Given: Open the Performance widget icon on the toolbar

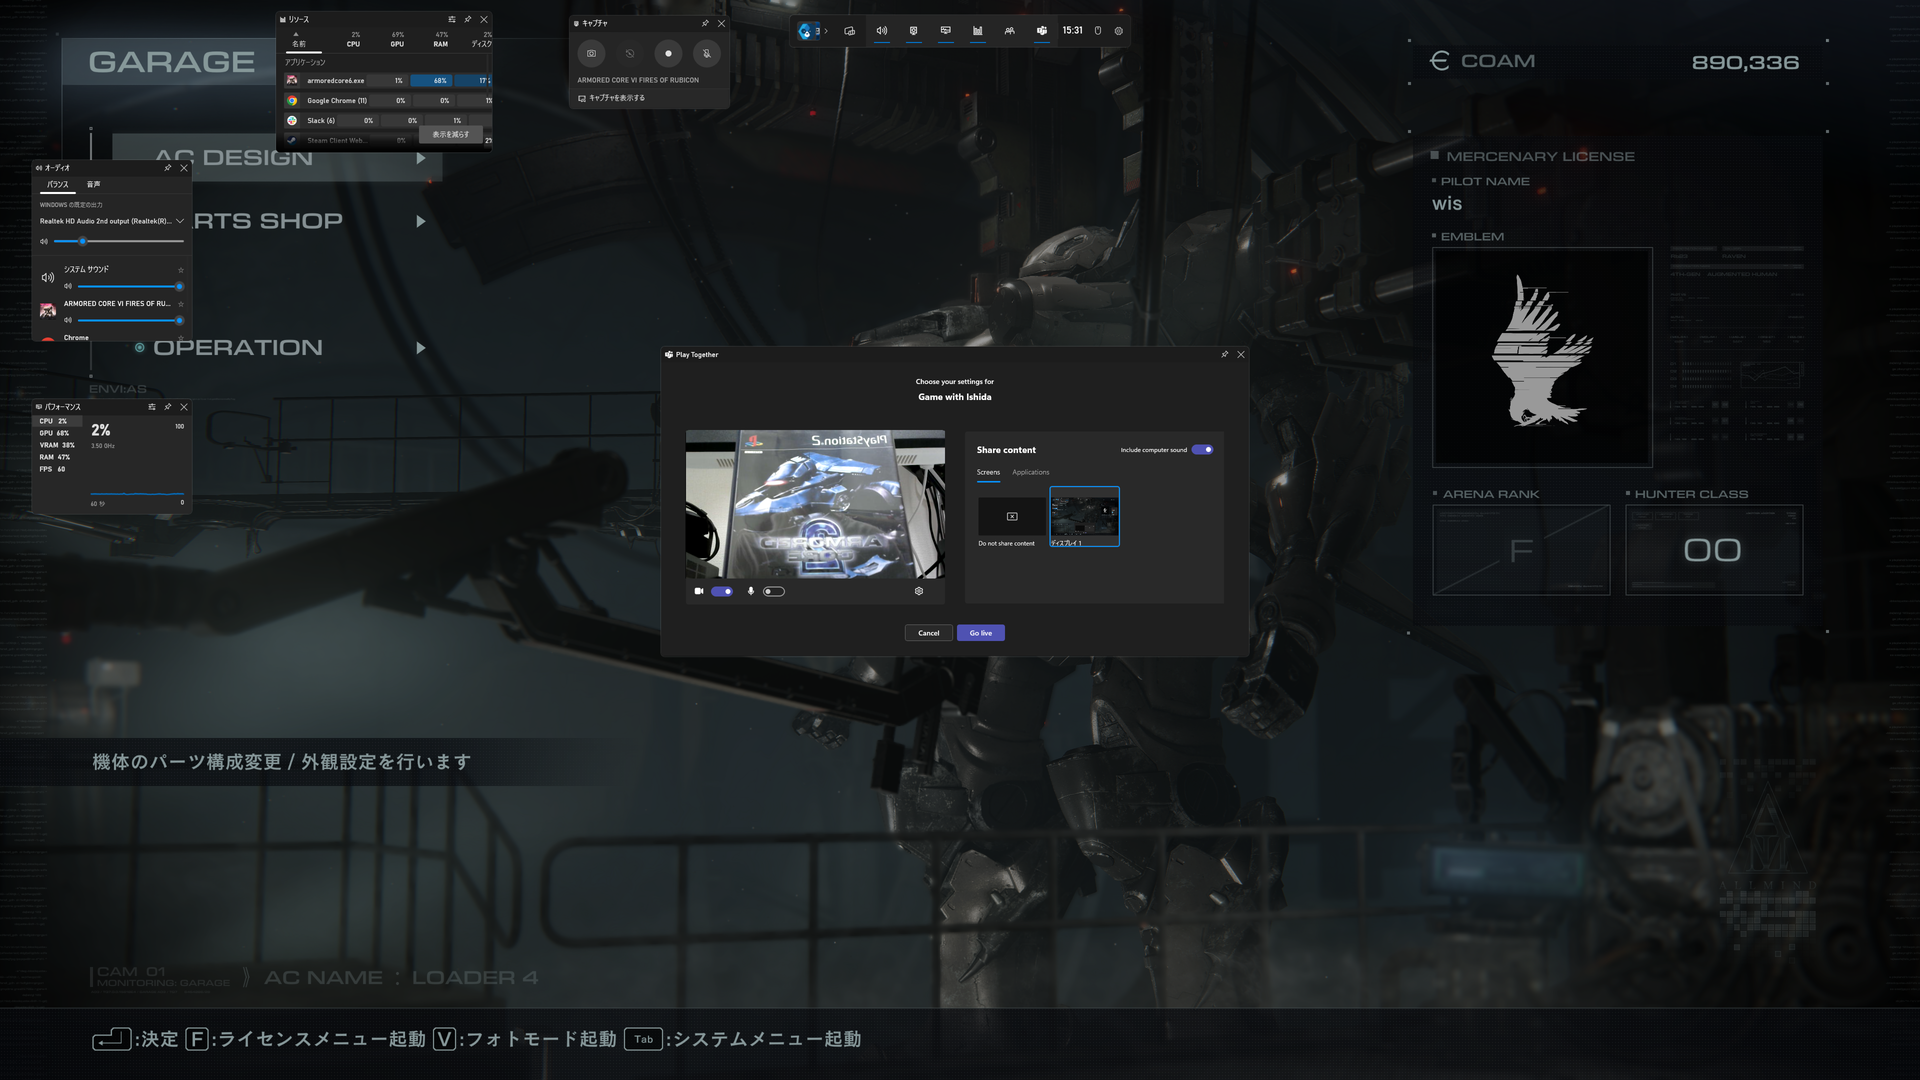Looking at the screenshot, I should click(977, 31).
